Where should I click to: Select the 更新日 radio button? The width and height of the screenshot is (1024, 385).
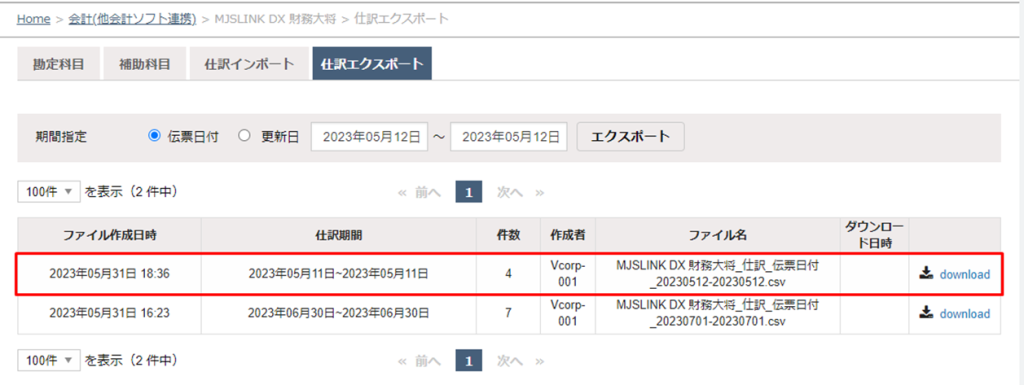pos(244,136)
